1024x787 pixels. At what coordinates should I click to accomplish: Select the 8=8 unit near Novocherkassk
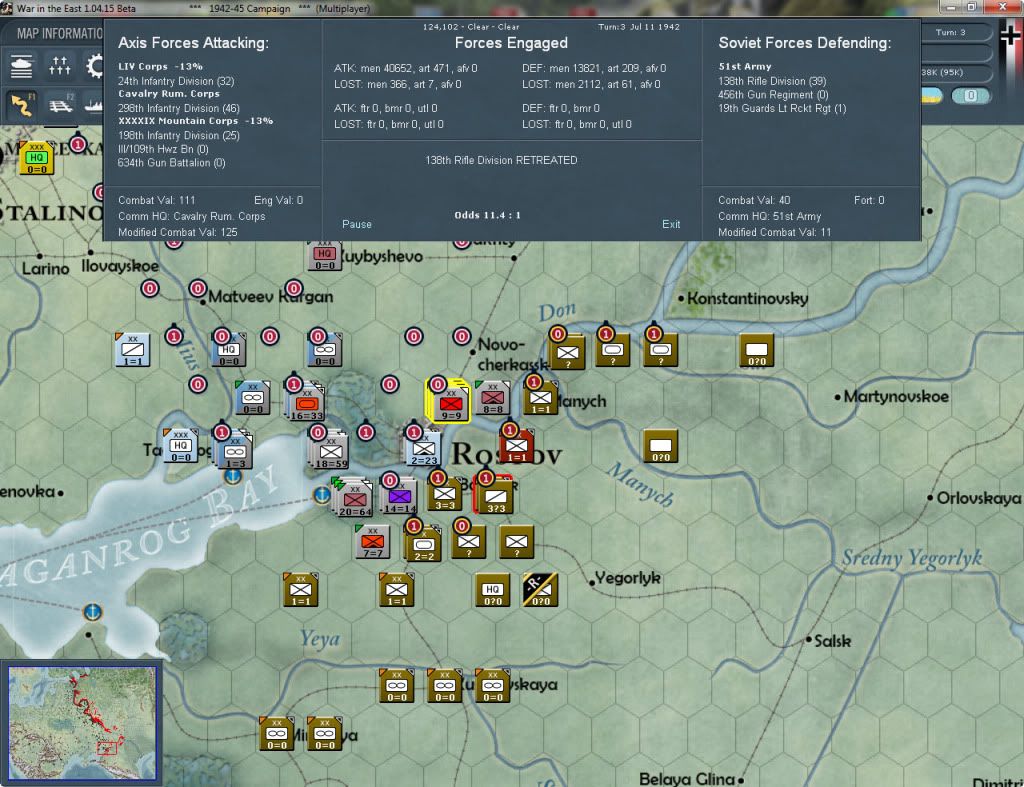tap(493, 398)
